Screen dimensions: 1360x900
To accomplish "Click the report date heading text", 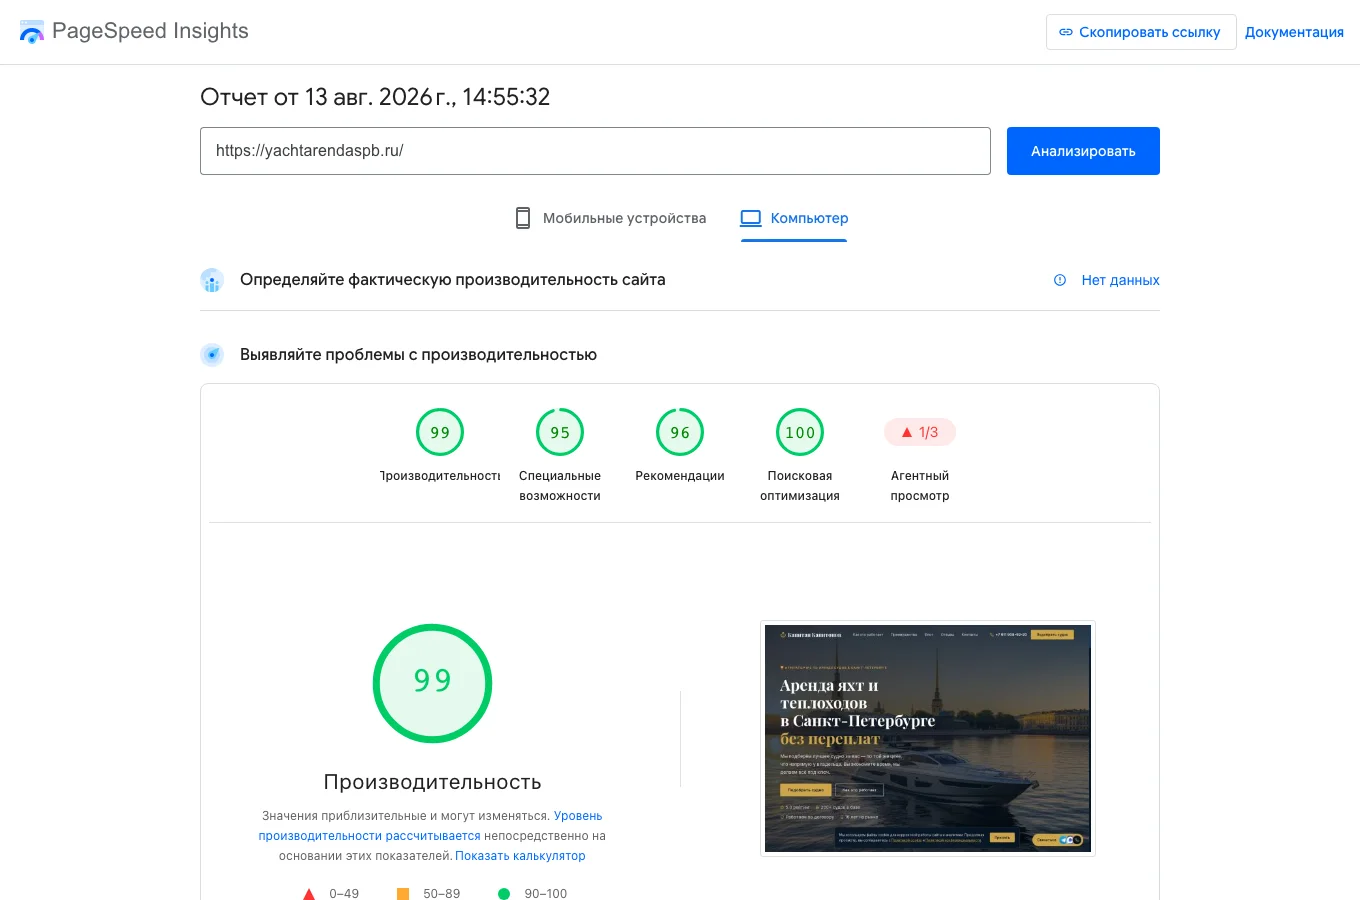I will pos(375,97).
